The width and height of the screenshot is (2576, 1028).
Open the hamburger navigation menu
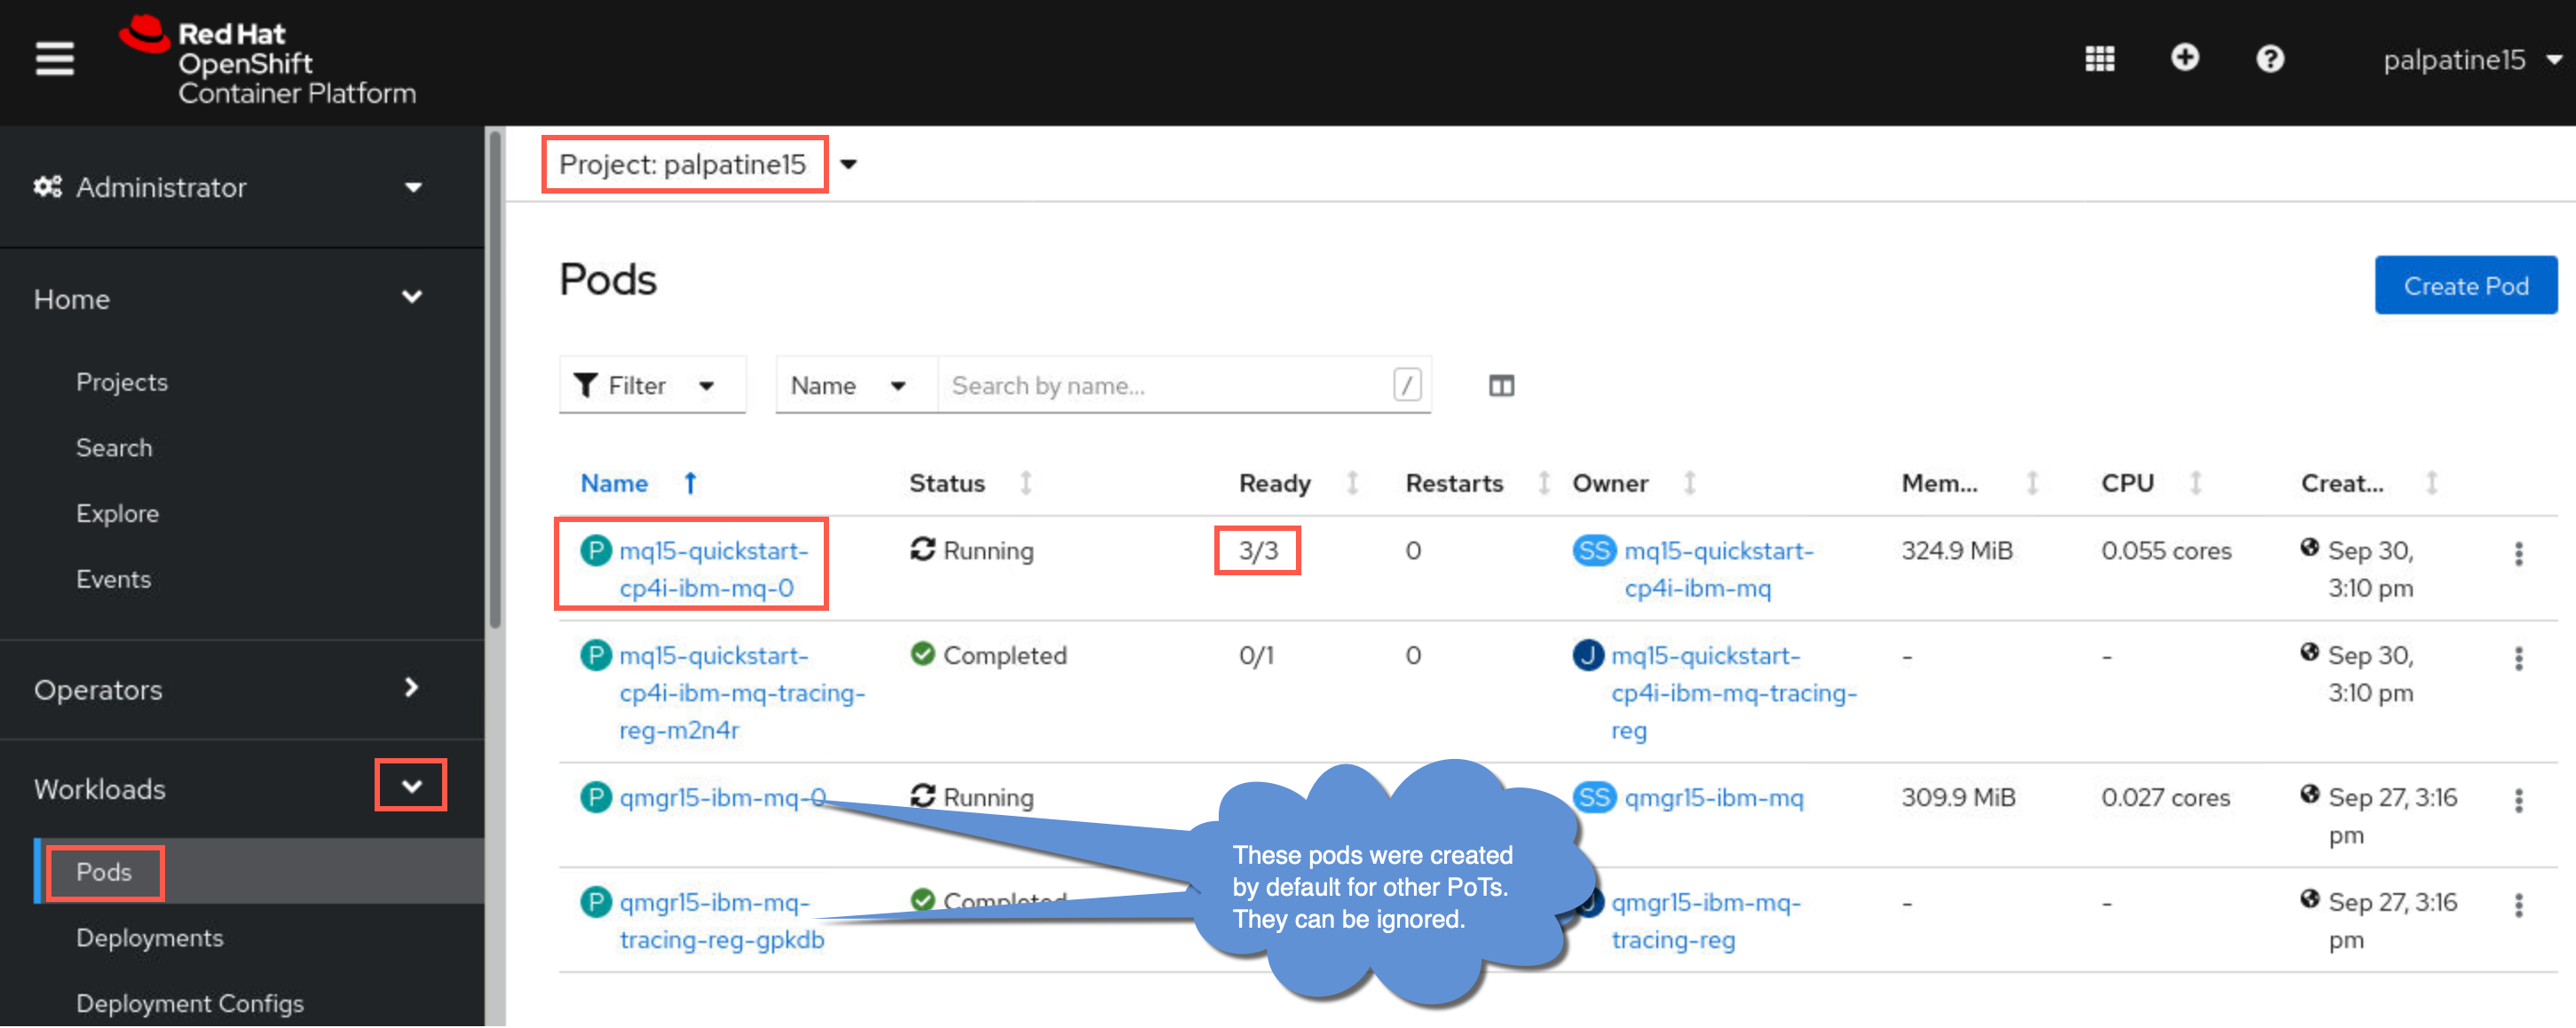click(55, 58)
